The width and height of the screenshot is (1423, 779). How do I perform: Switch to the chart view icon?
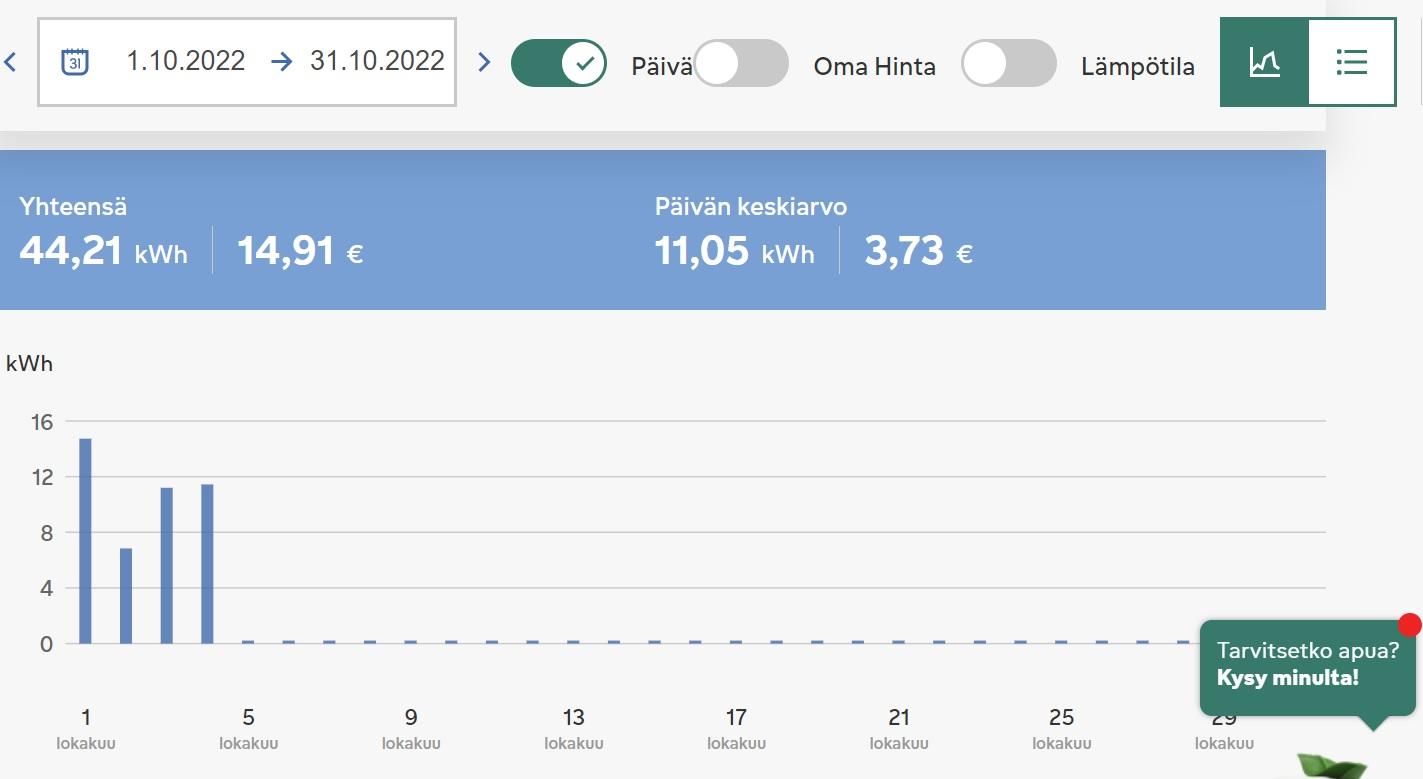coord(1264,62)
